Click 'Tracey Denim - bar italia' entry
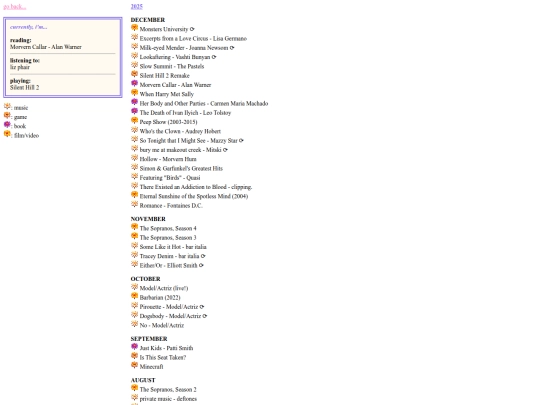The image size is (540, 405). point(169,257)
